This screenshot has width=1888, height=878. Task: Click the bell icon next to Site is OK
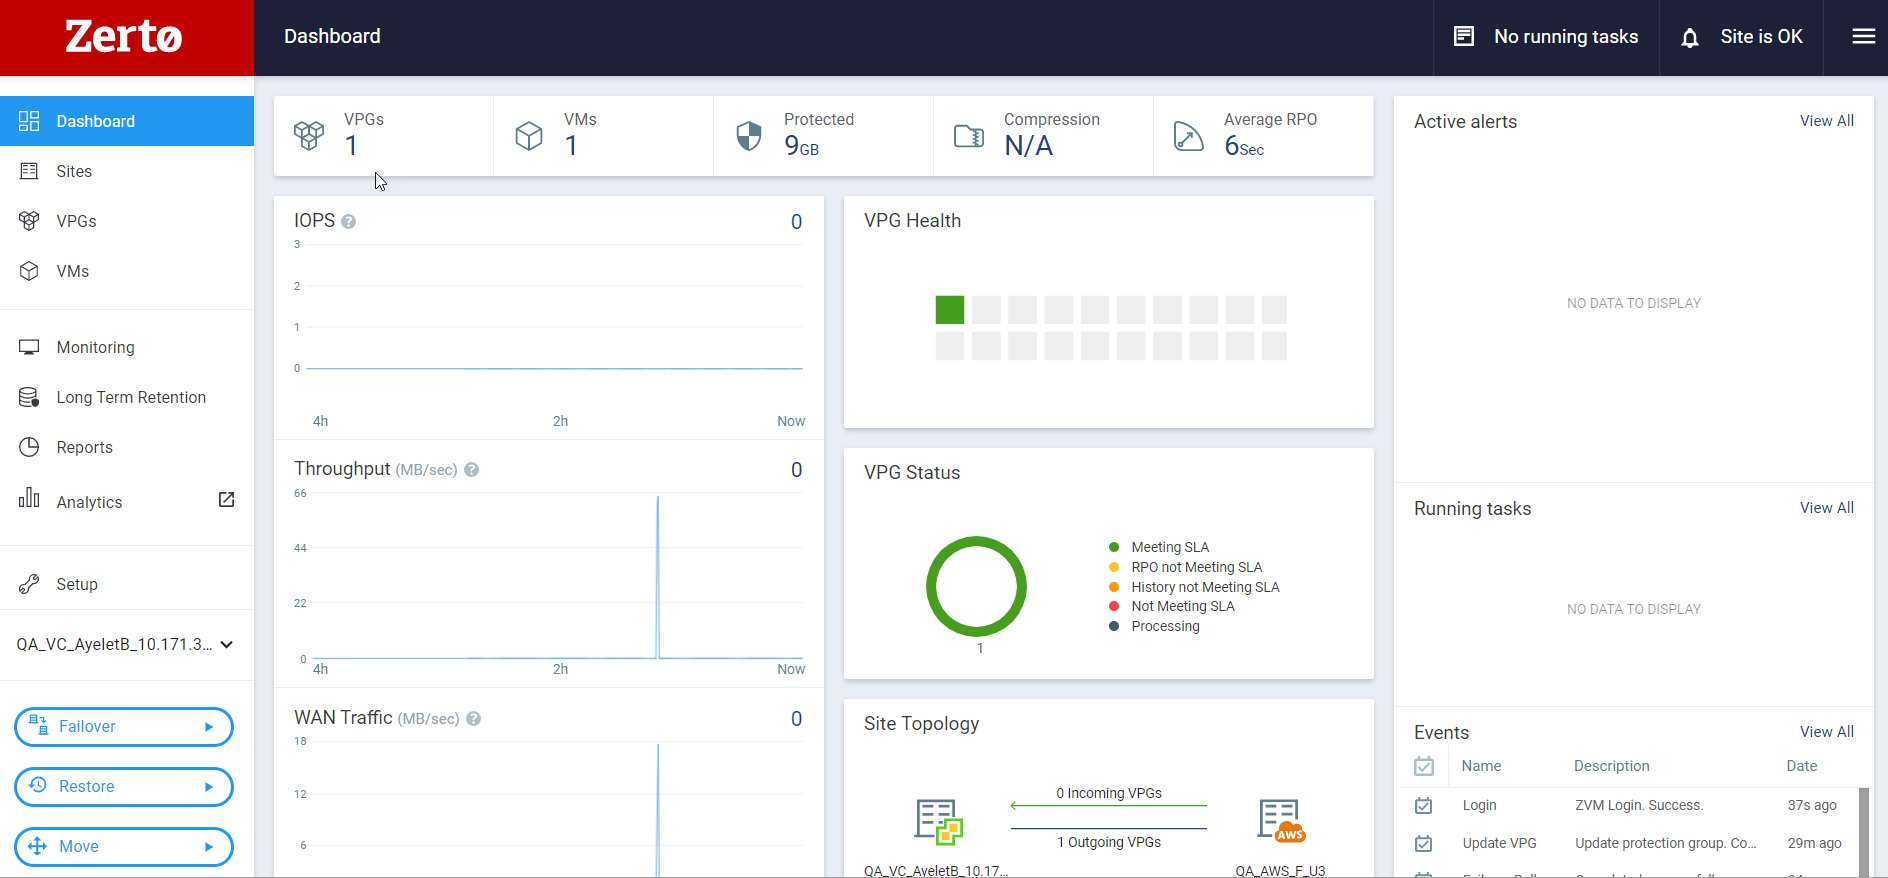coord(1690,38)
